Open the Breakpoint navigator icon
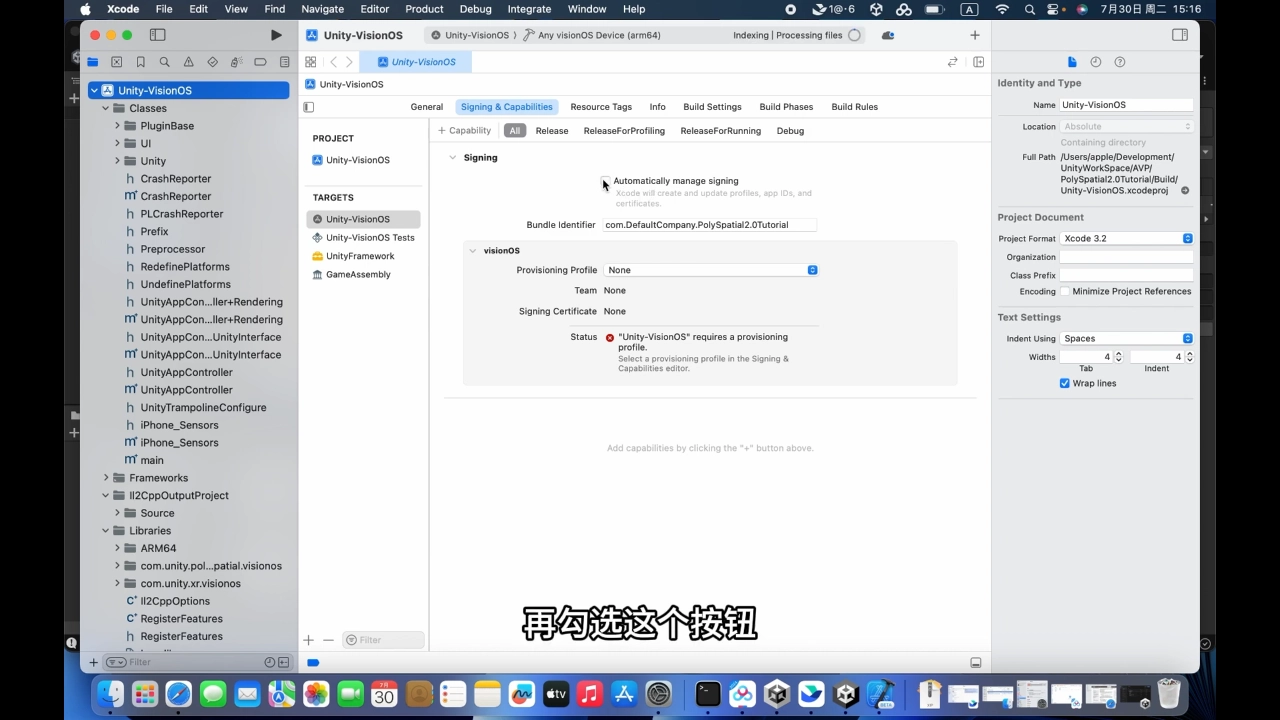Viewport: 1280px width, 720px height. coord(260,62)
